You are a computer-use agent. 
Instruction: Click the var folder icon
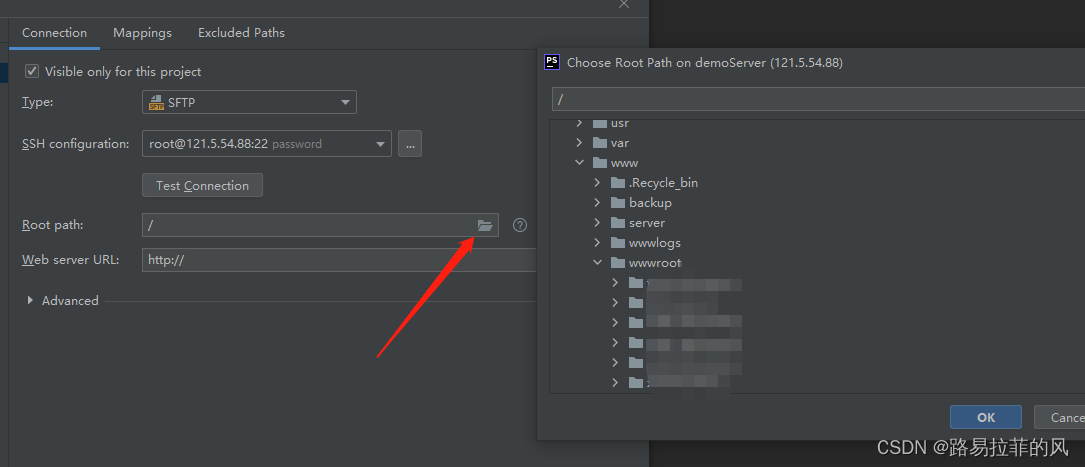(x=600, y=143)
